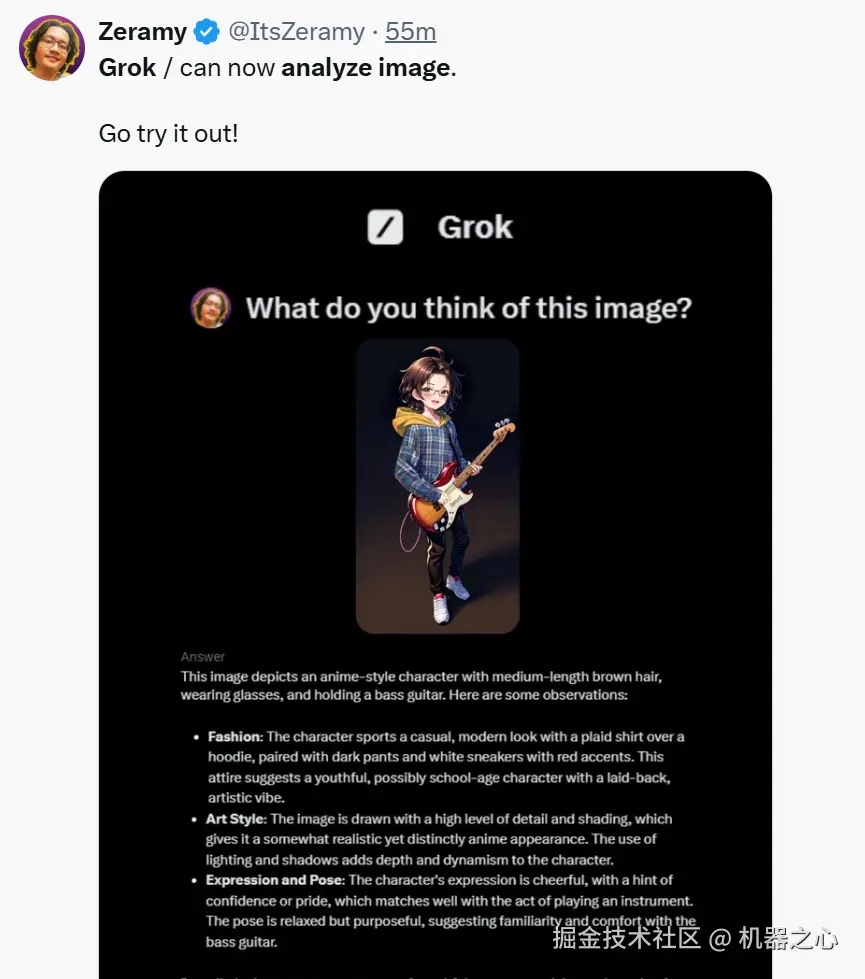The width and height of the screenshot is (865, 979).
Task: Open Zeramy's profile avatar photo
Action: [52, 48]
